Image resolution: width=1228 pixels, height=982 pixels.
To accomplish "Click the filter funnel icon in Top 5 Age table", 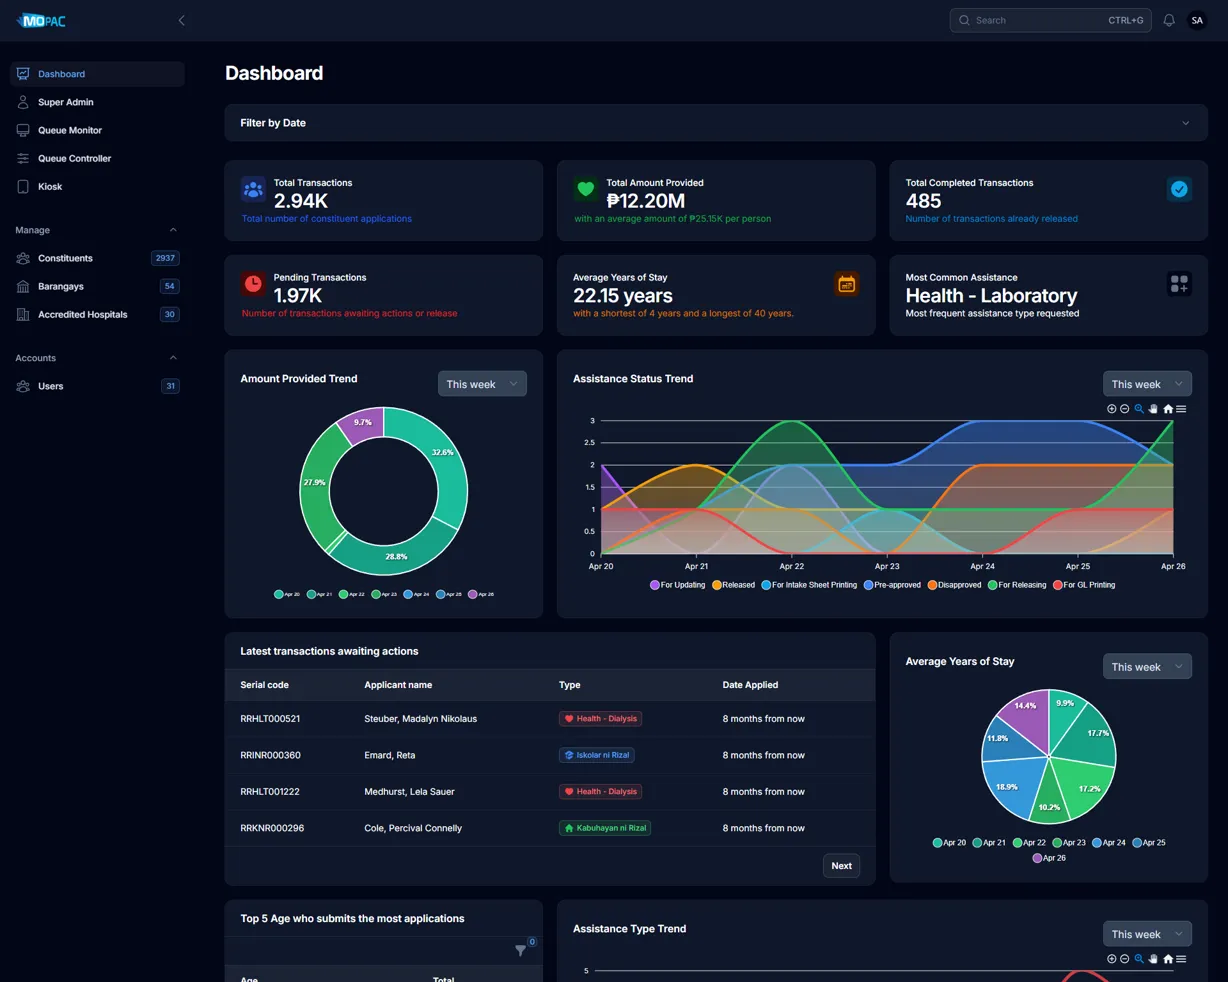I will click(521, 950).
